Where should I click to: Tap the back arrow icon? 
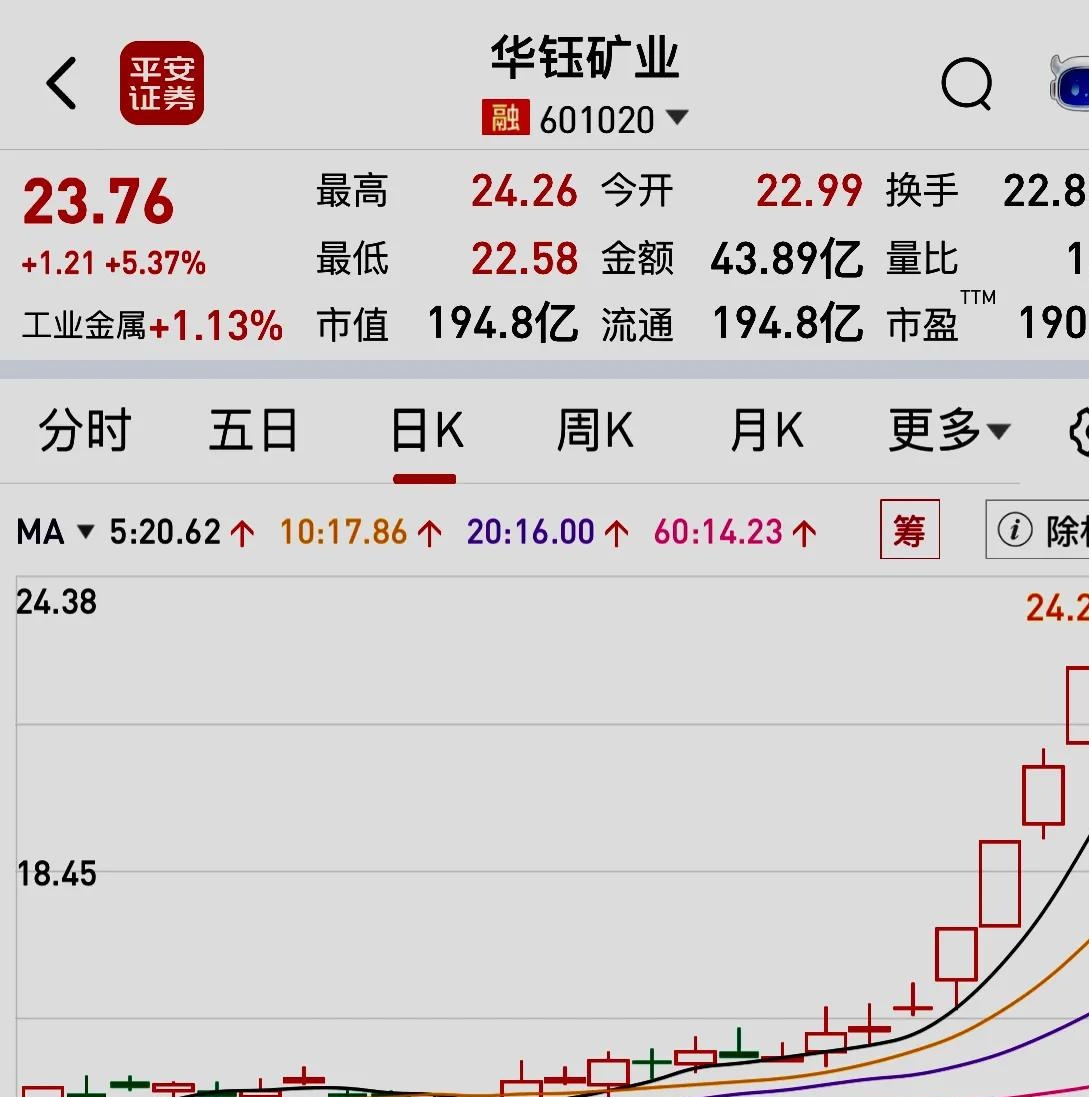62,83
